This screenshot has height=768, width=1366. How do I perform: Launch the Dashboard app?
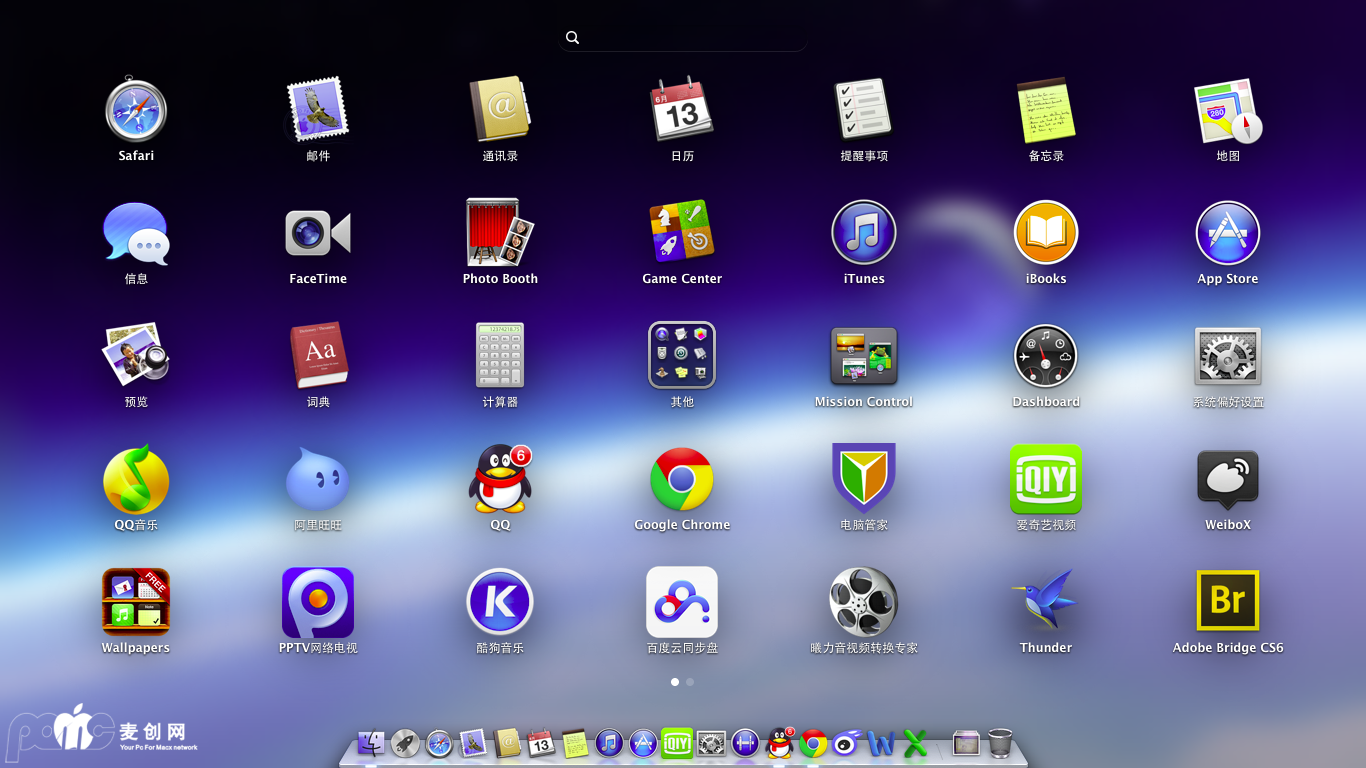tap(1046, 356)
